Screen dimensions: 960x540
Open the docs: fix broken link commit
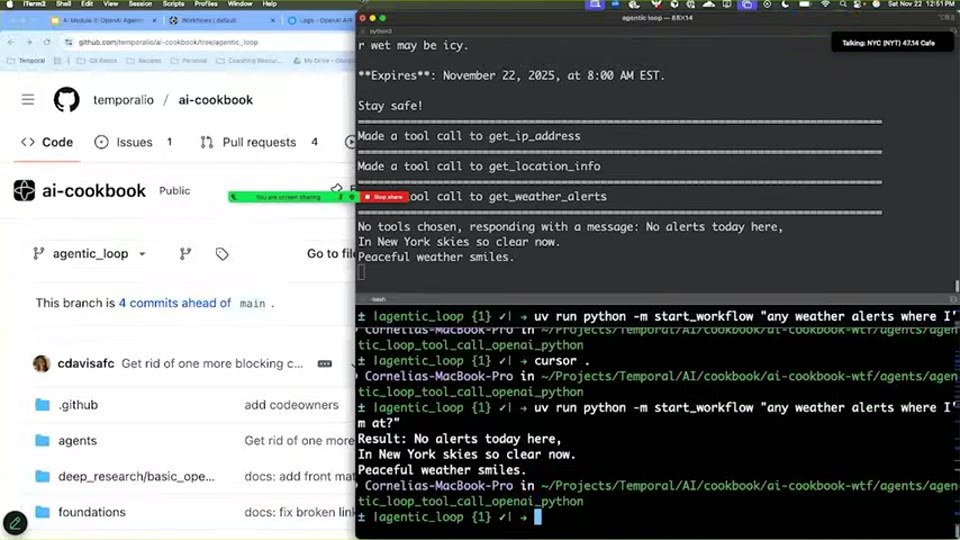click(299, 512)
